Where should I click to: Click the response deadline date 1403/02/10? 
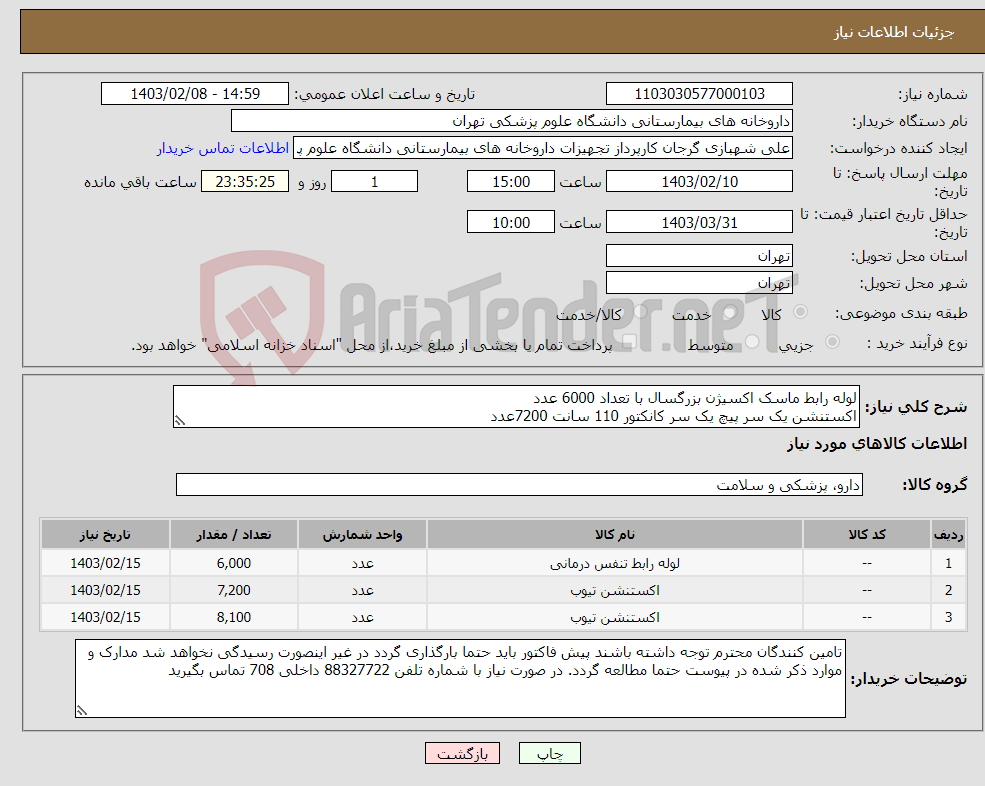(x=699, y=182)
